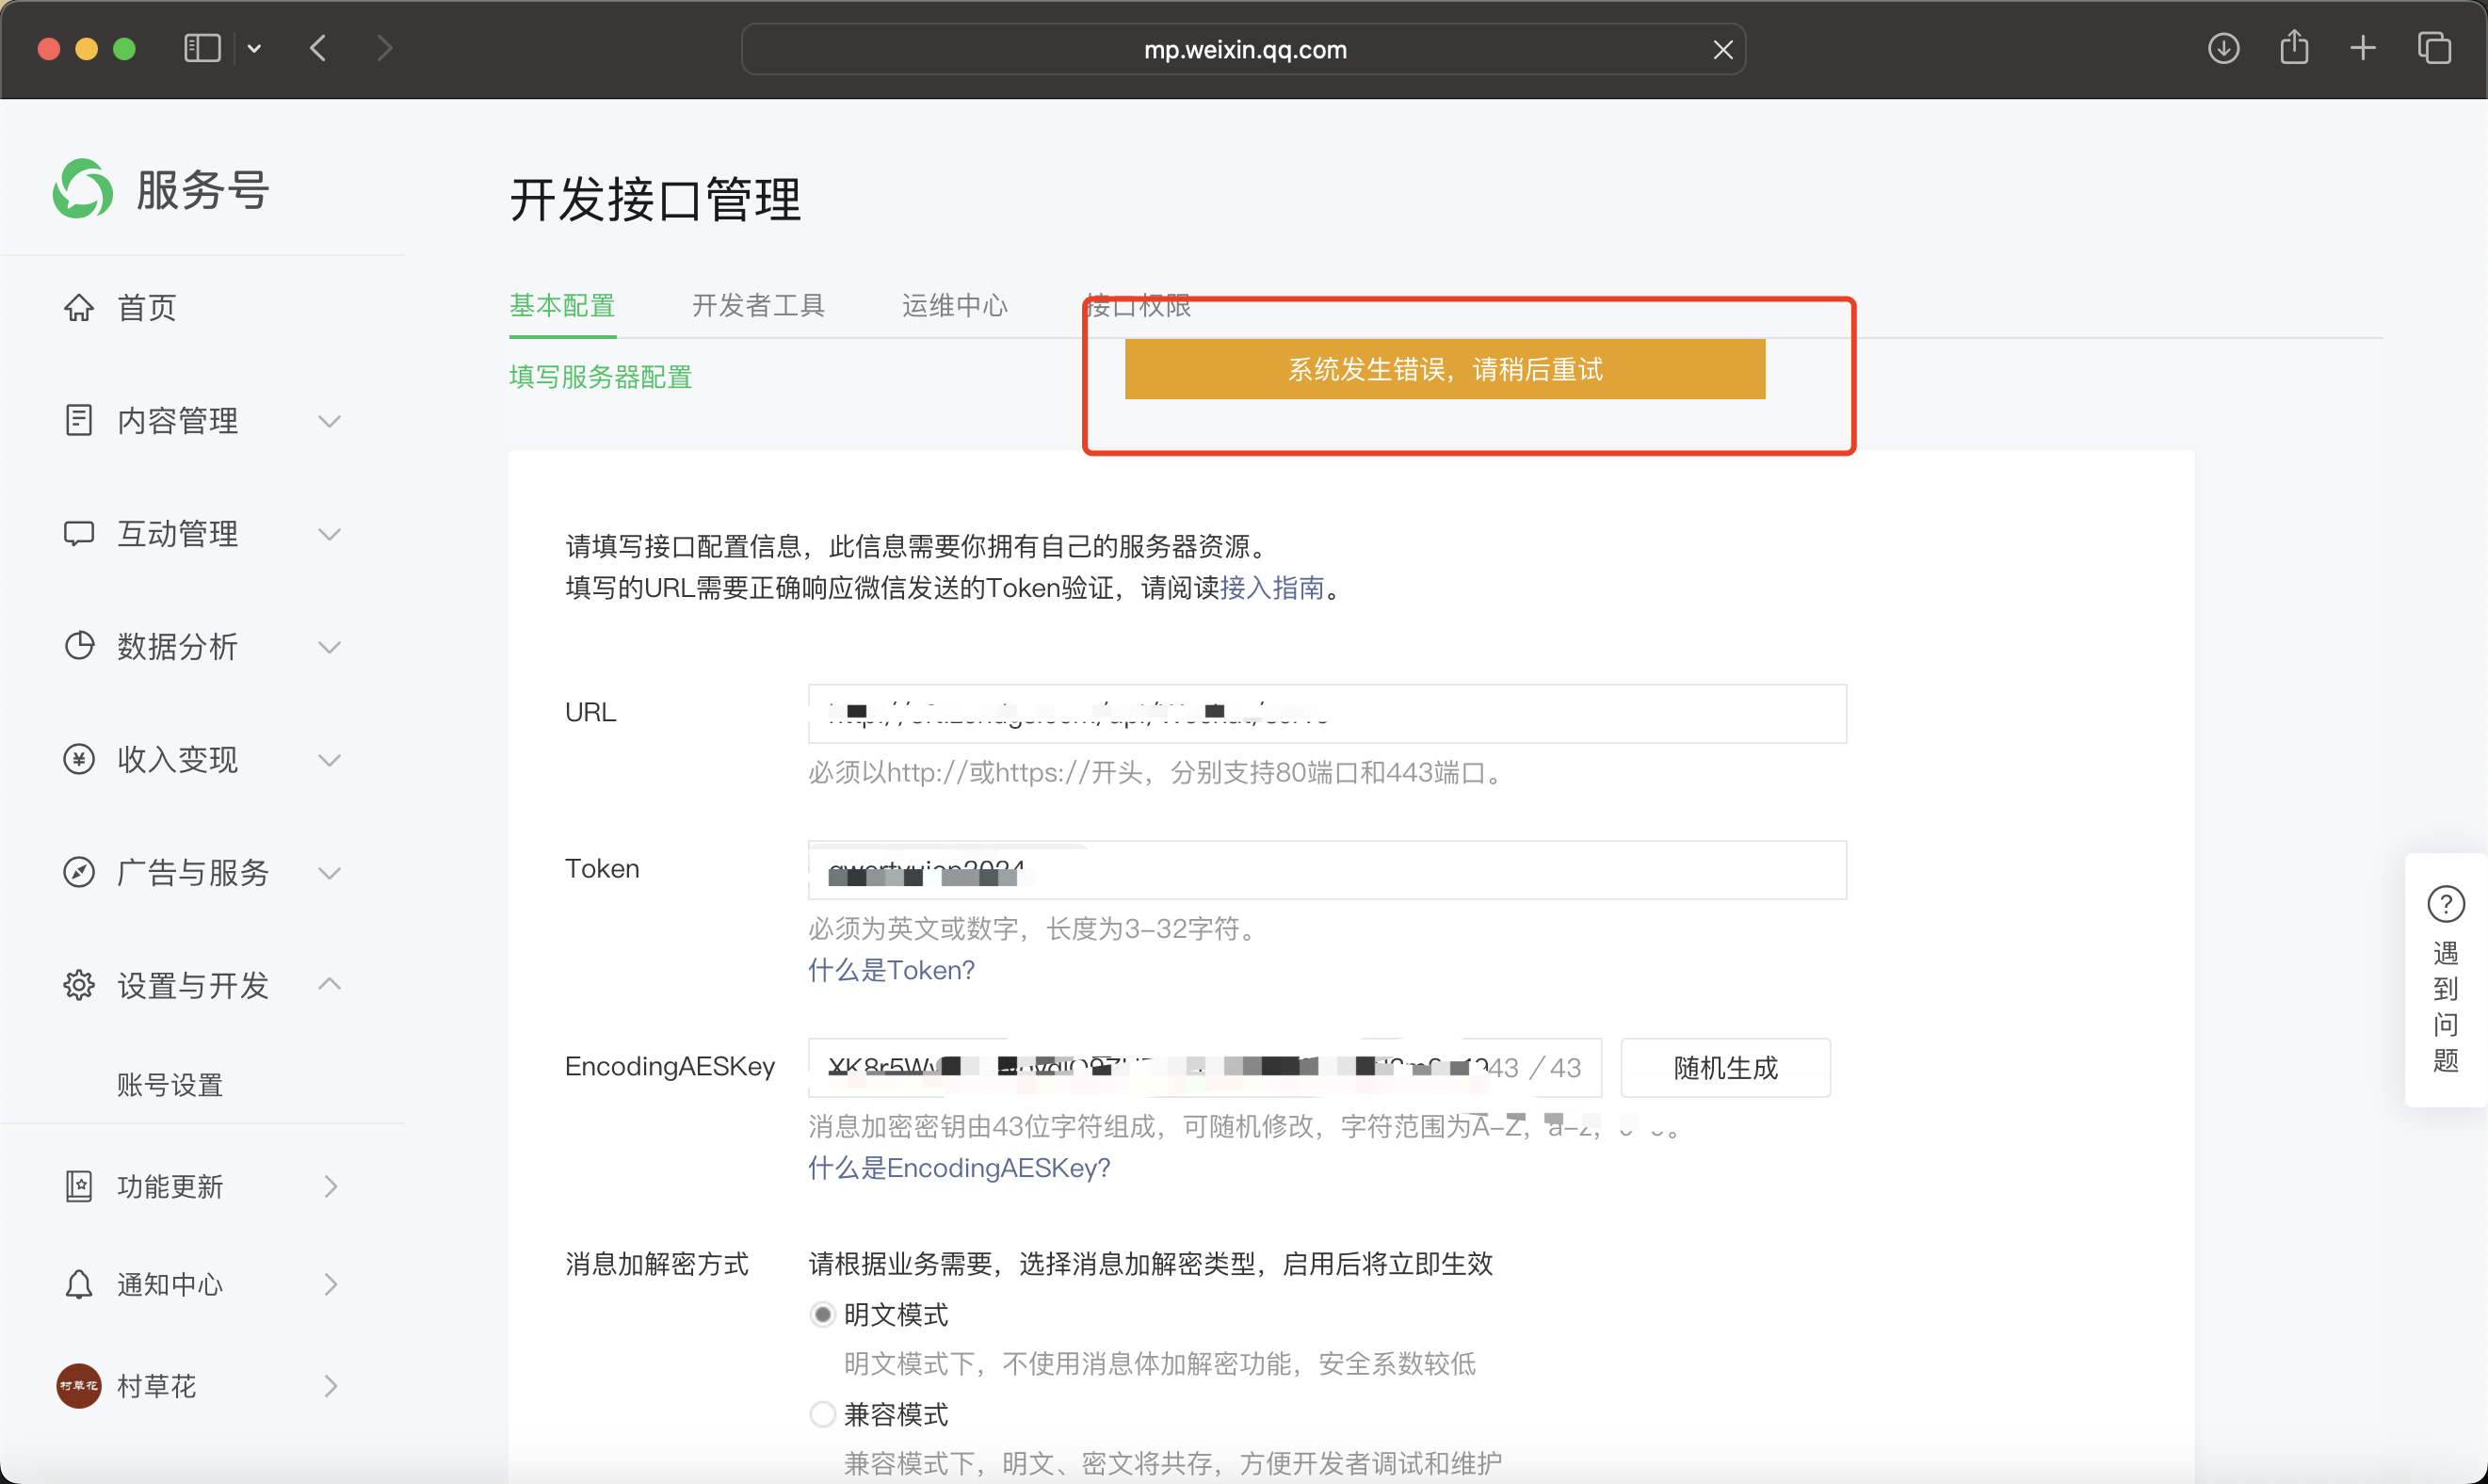Click 首页 label in sidebar
This screenshot has width=2488, height=1484.
[x=147, y=307]
